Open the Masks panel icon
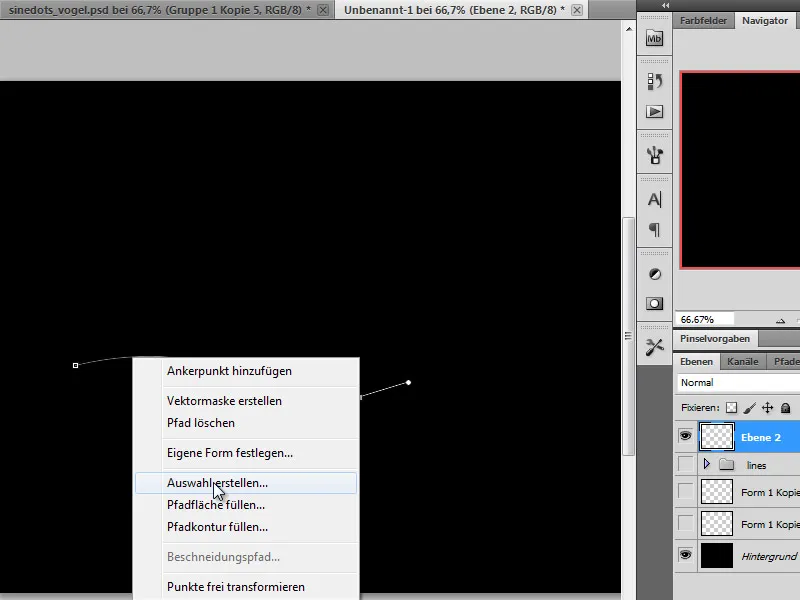800x600 pixels. 654,304
